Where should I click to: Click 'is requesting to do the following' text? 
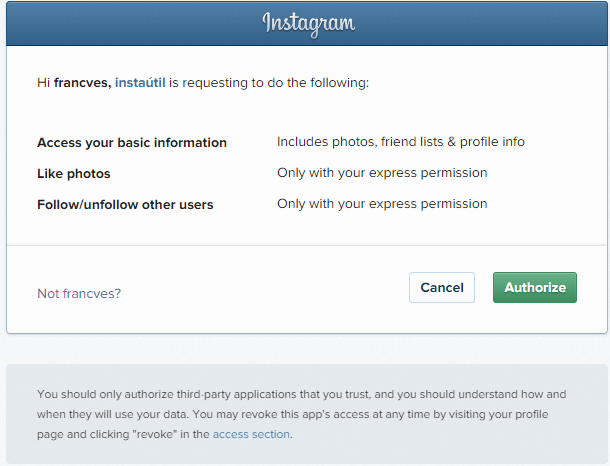(269, 83)
